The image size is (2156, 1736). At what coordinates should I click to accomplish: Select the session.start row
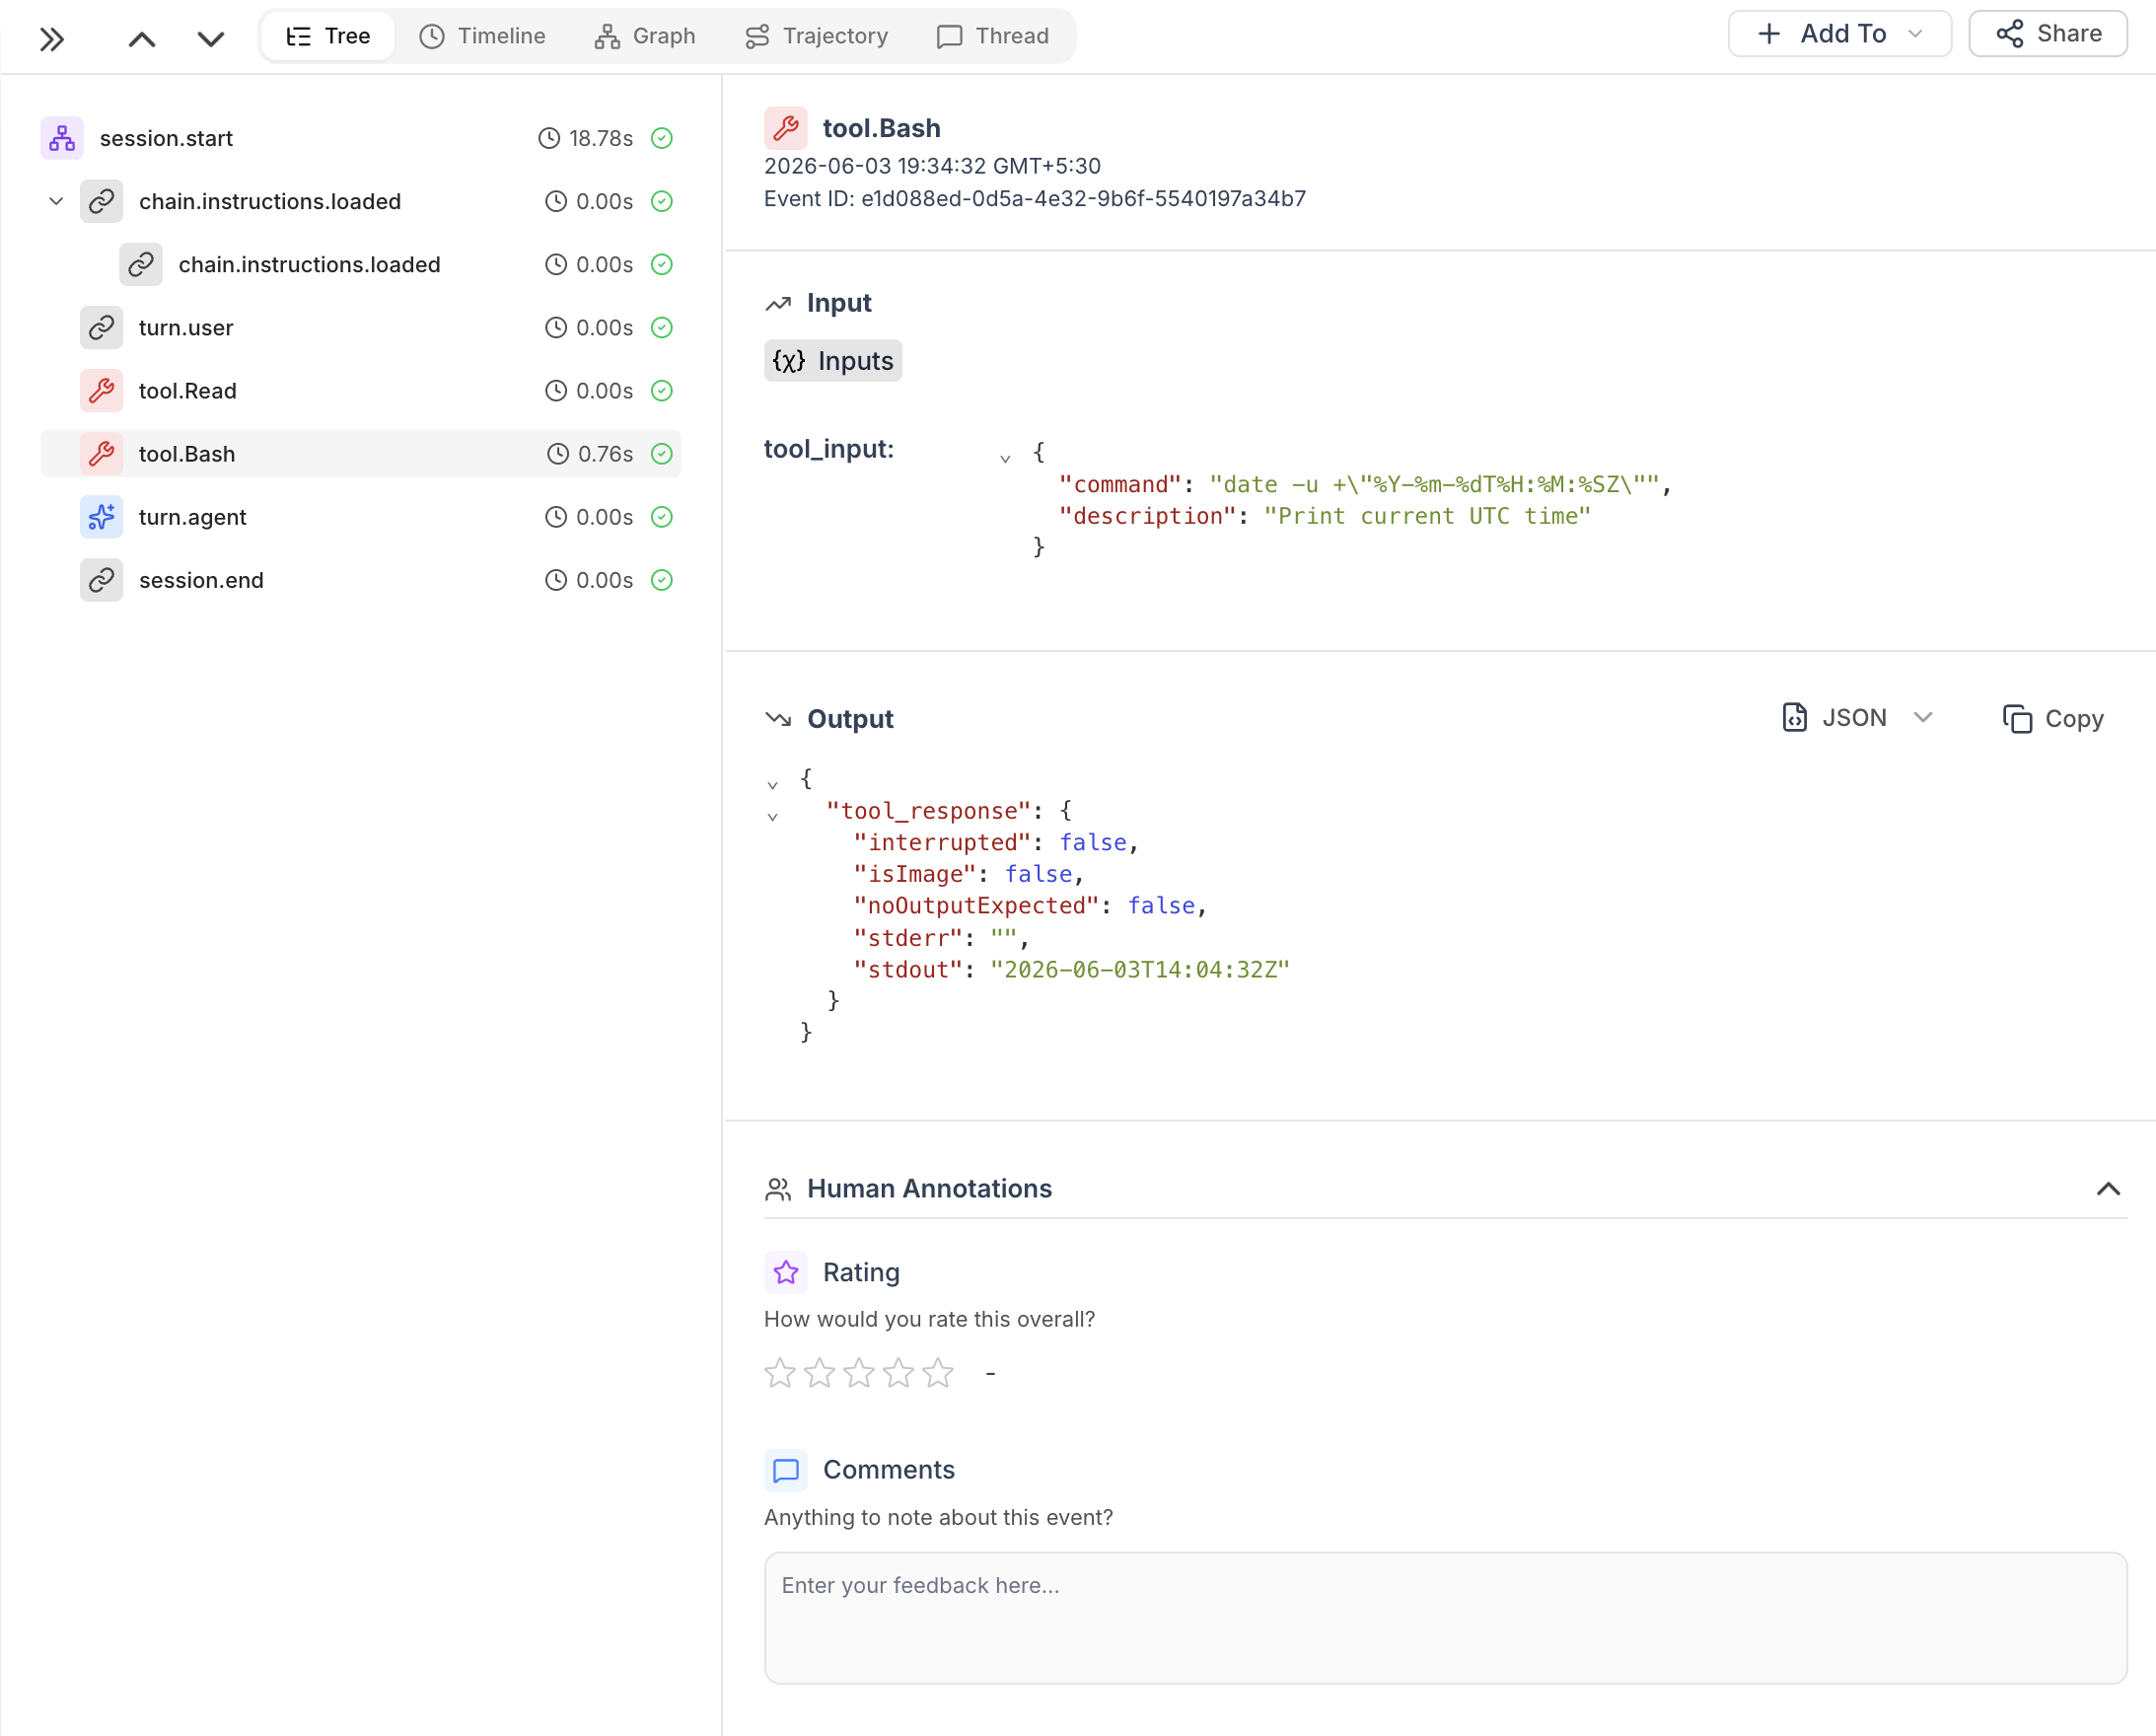coord(360,138)
